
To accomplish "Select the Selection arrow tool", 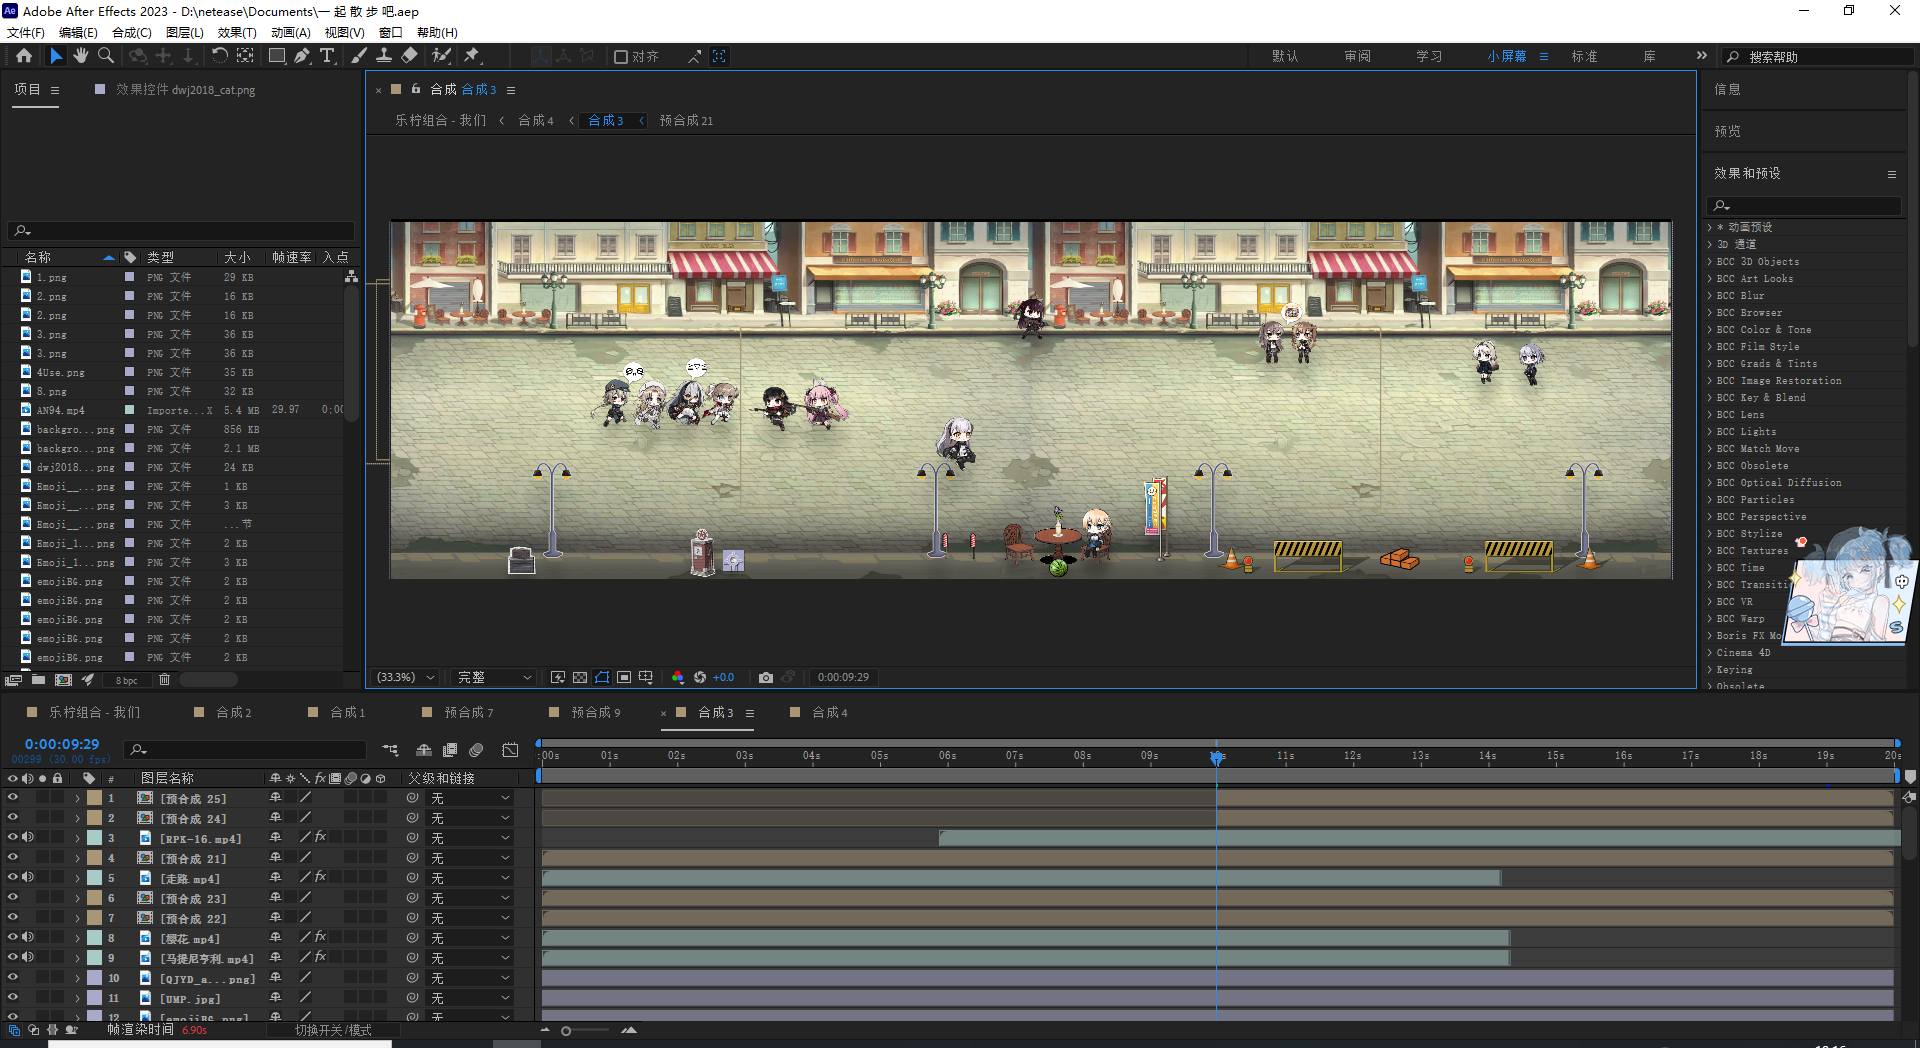I will (56, 56).
